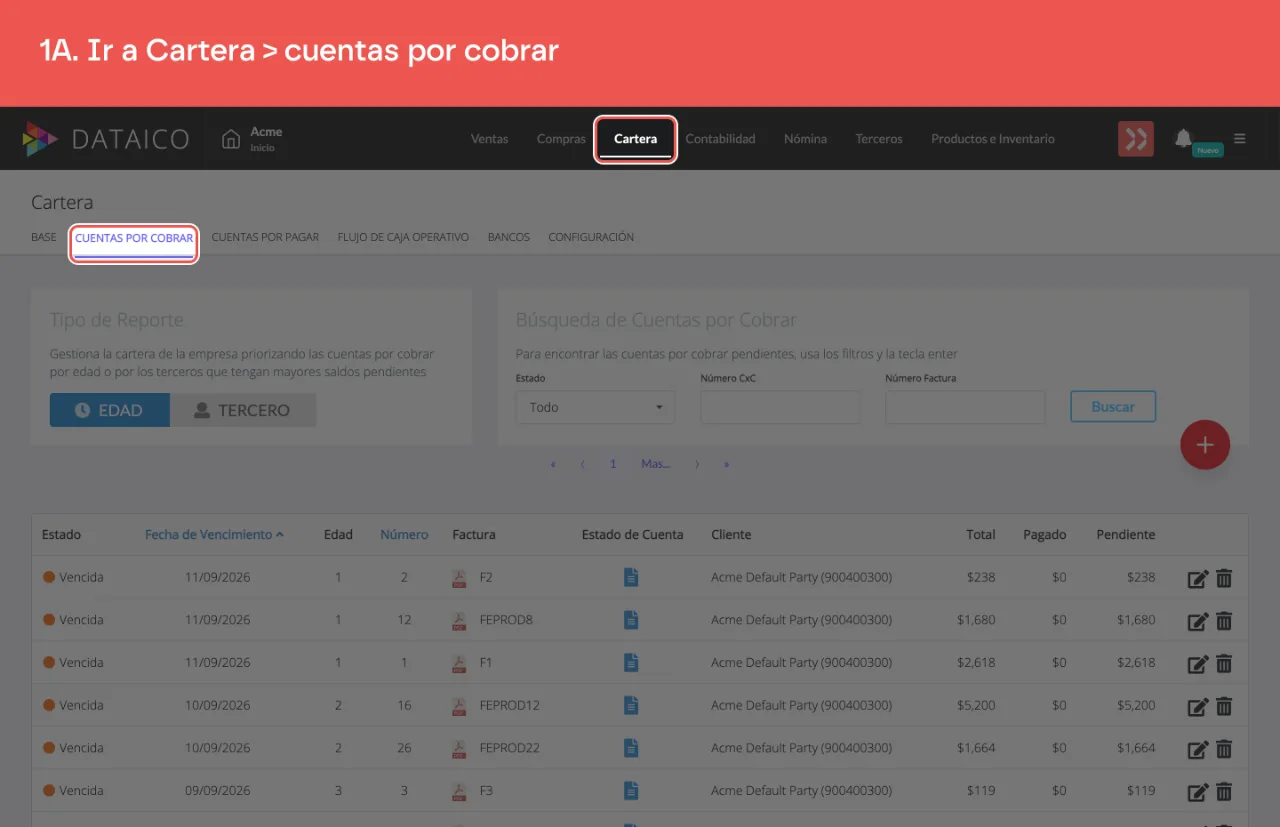1280x827 pixels.
Task: Click the red double-arrow shortcut icon
Action: click(x=1136, y=139)
